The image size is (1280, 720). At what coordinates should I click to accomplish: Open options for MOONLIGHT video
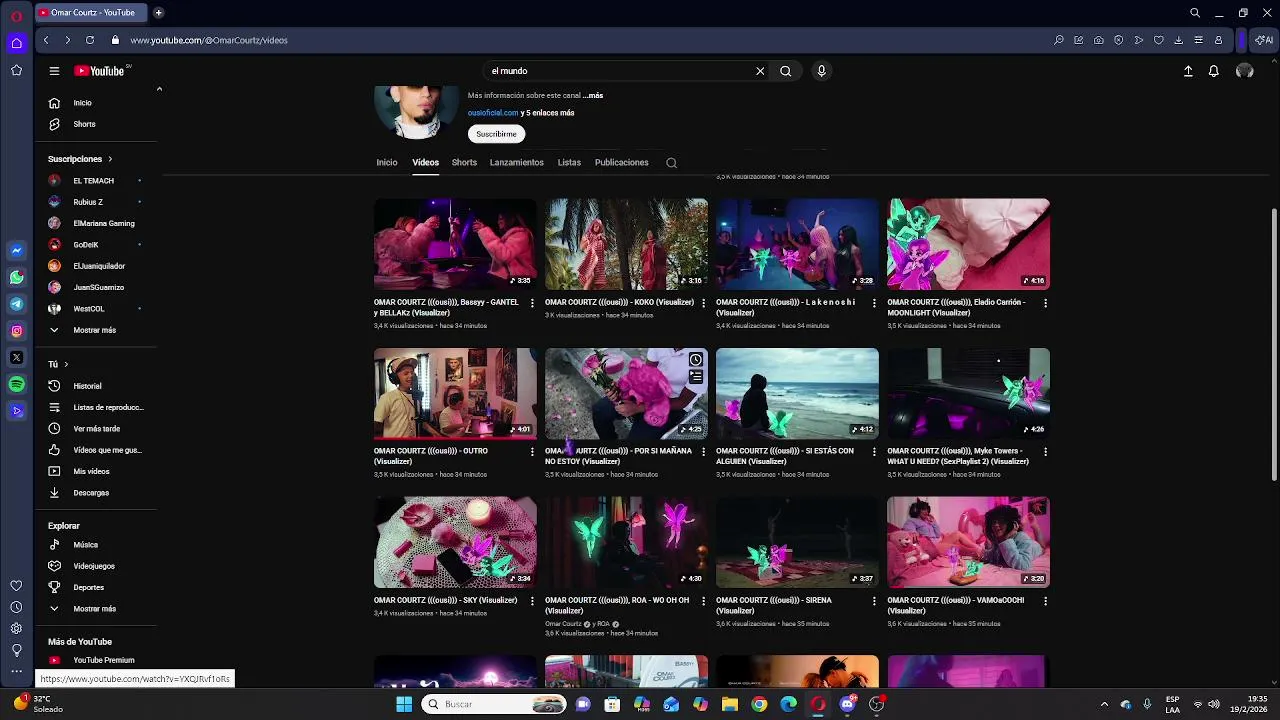coord(1045,303)
